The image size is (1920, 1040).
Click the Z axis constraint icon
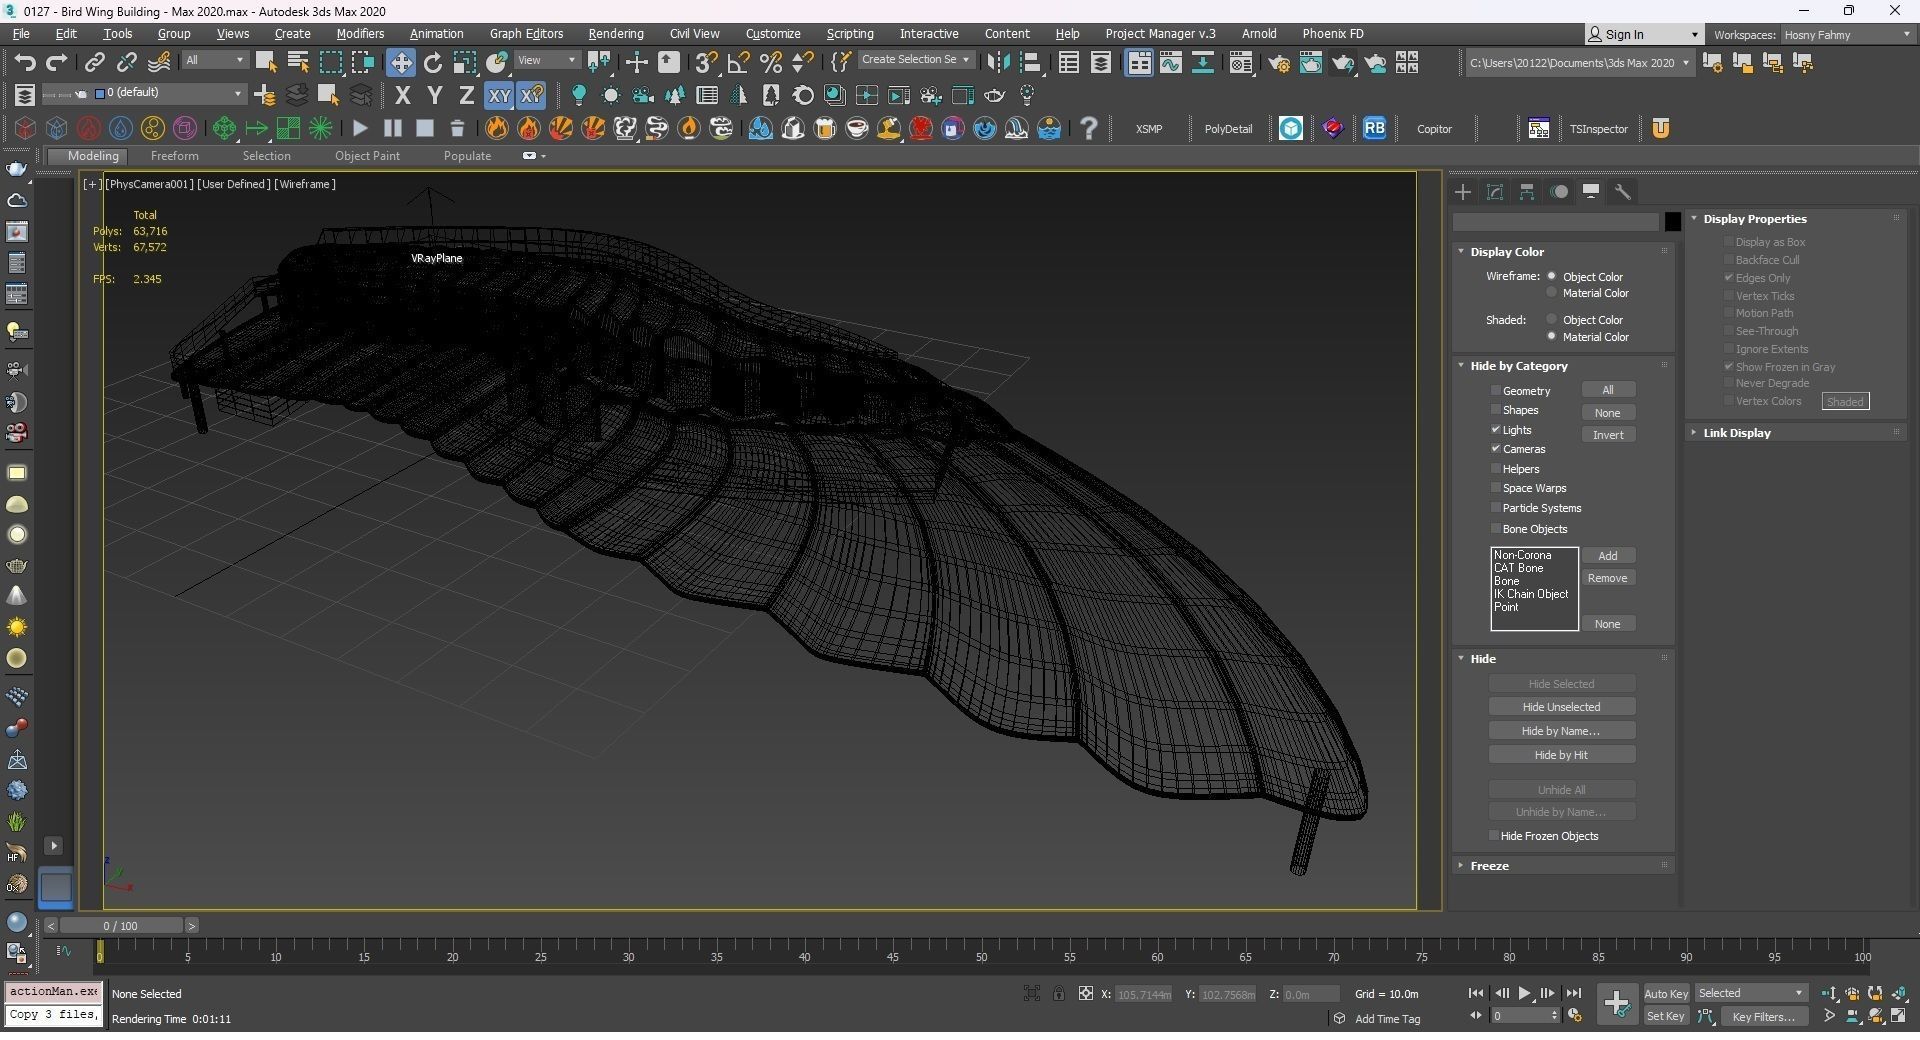coord(466,95)
